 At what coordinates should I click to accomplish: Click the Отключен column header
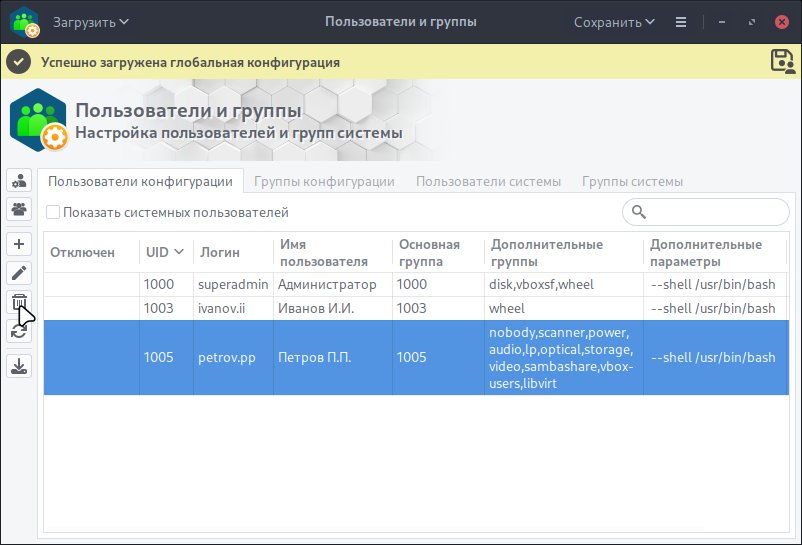(x=91, y=252)
